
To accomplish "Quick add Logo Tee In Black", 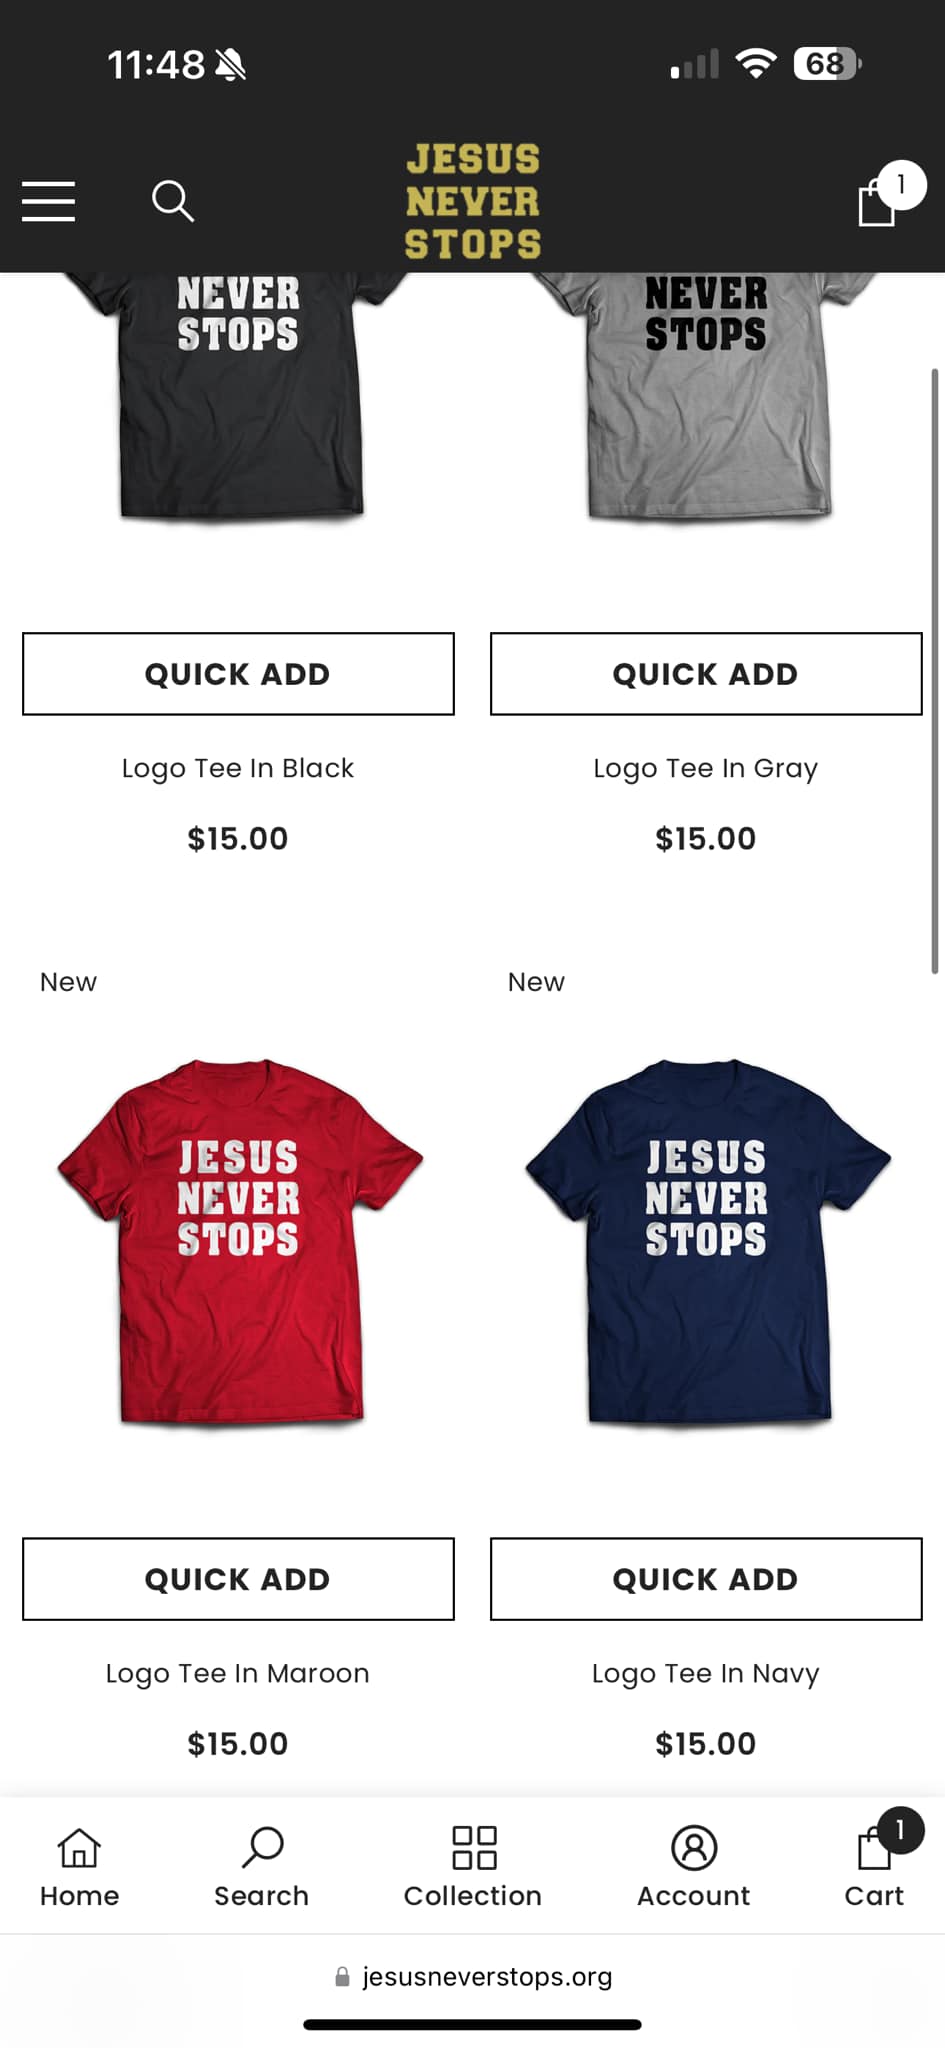I will coord(238,674).
